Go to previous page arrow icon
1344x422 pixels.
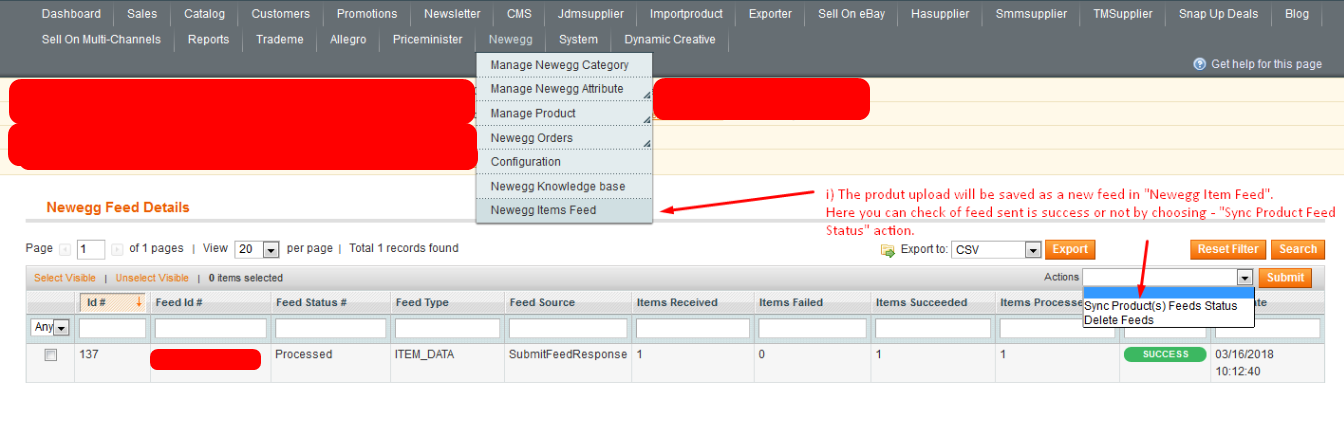[65, 249]
